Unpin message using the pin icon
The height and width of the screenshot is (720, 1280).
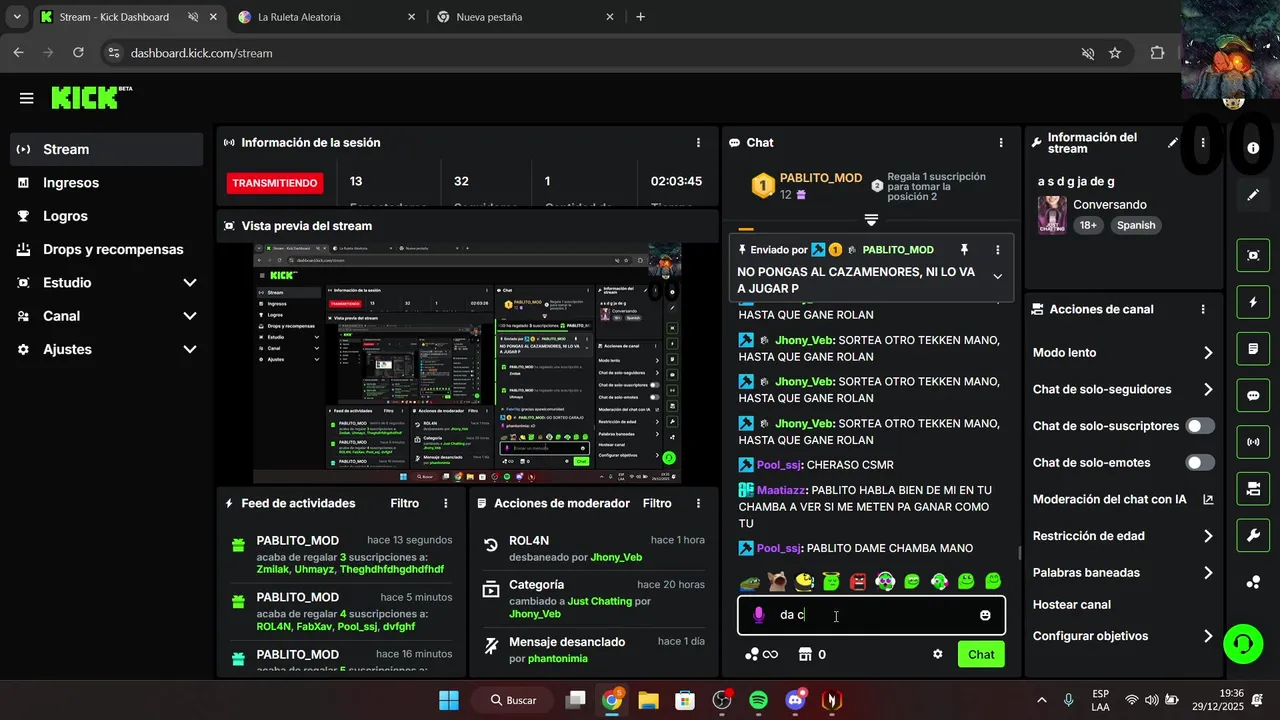click(x=964, y=250)
